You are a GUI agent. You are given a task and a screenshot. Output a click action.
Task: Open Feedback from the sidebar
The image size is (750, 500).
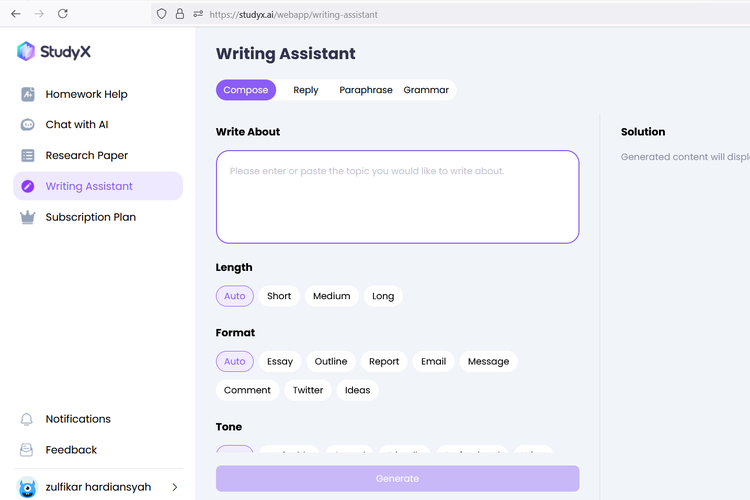98,450
